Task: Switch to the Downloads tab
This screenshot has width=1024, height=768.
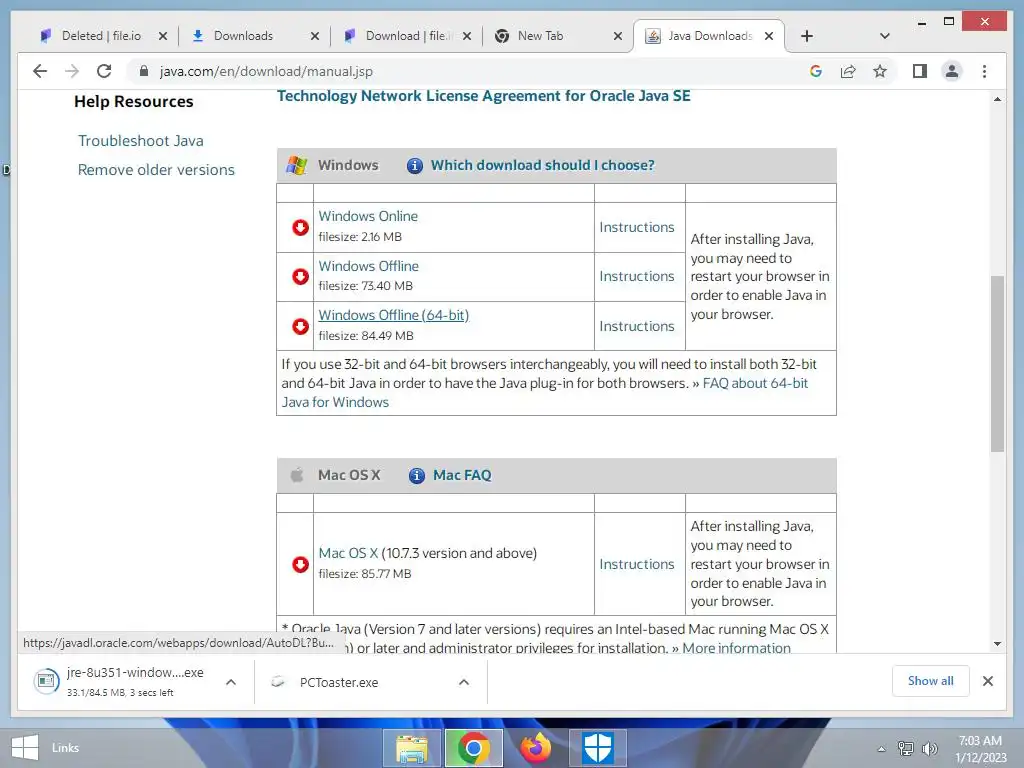Action: 243,36
